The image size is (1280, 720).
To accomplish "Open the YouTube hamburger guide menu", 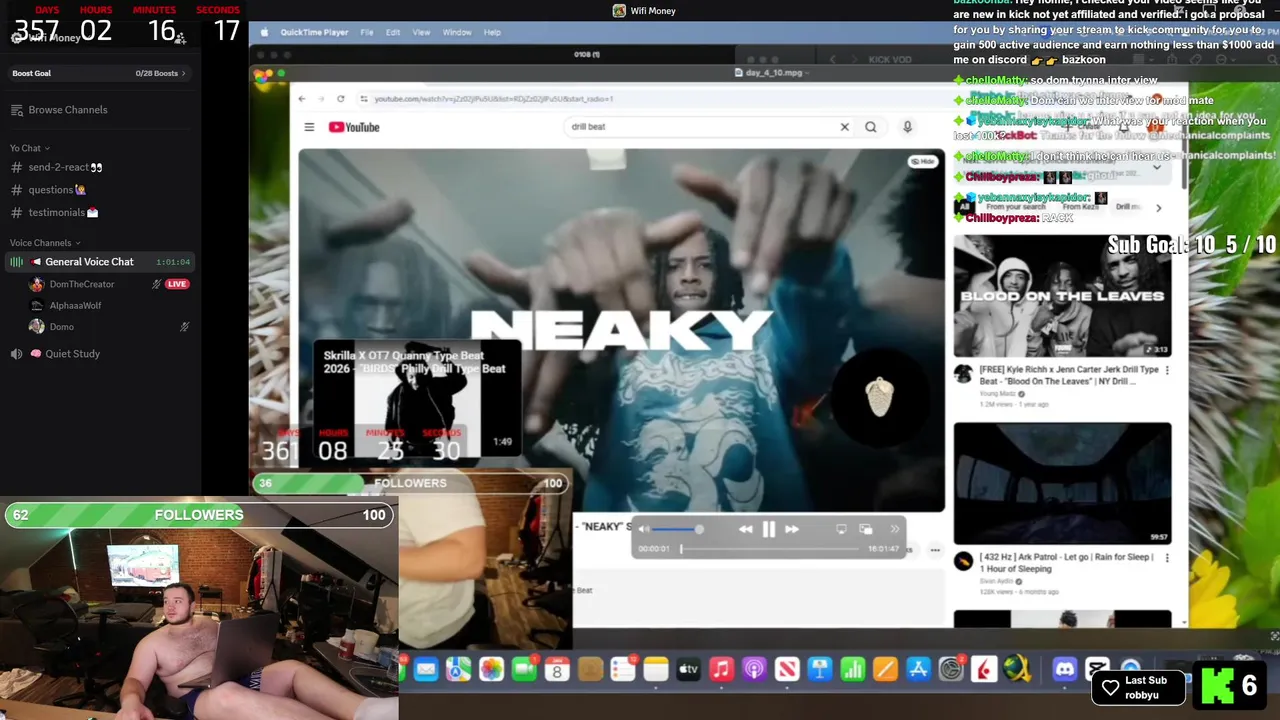I will [309, 127].
